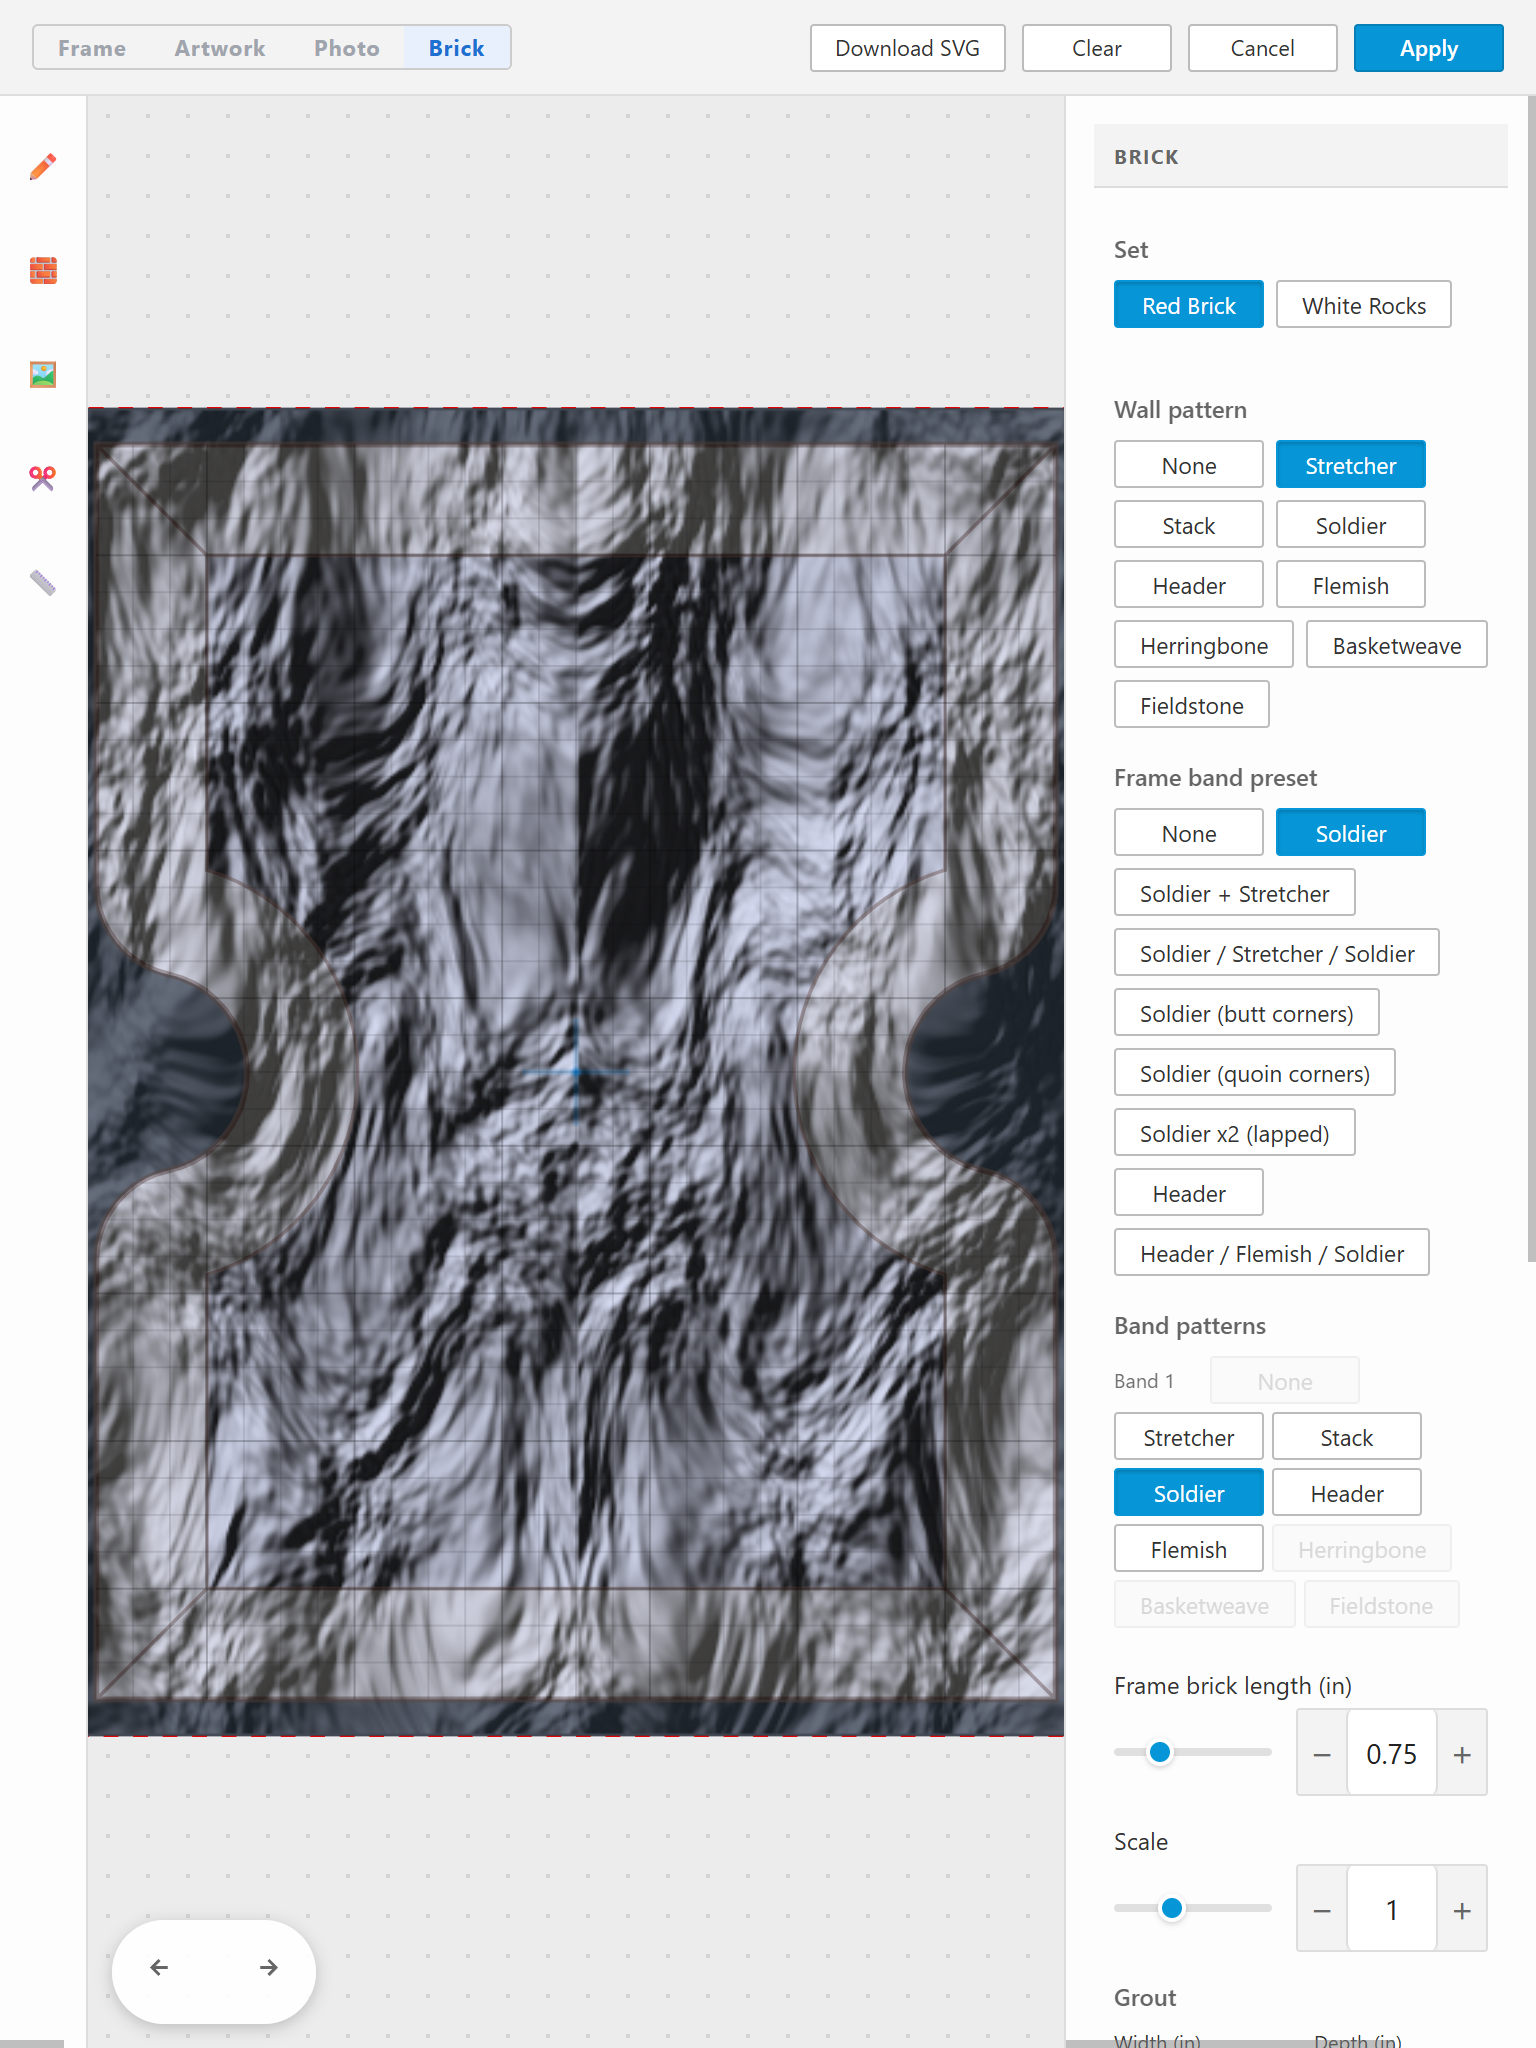Switch to the Photo tab
1536x2048 pixels.
347,48
